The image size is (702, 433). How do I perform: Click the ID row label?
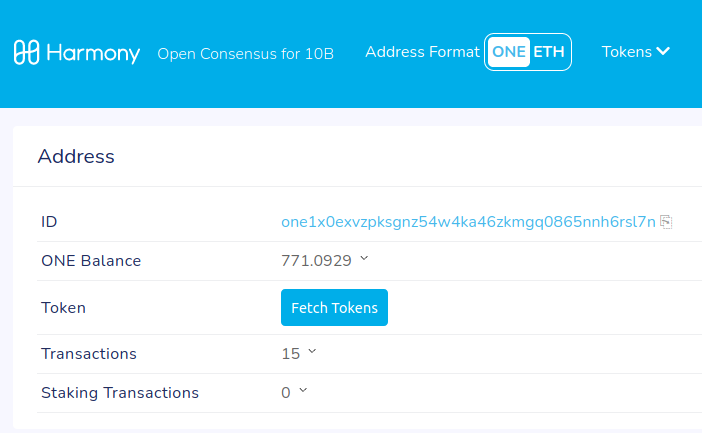tap(49, 222)
